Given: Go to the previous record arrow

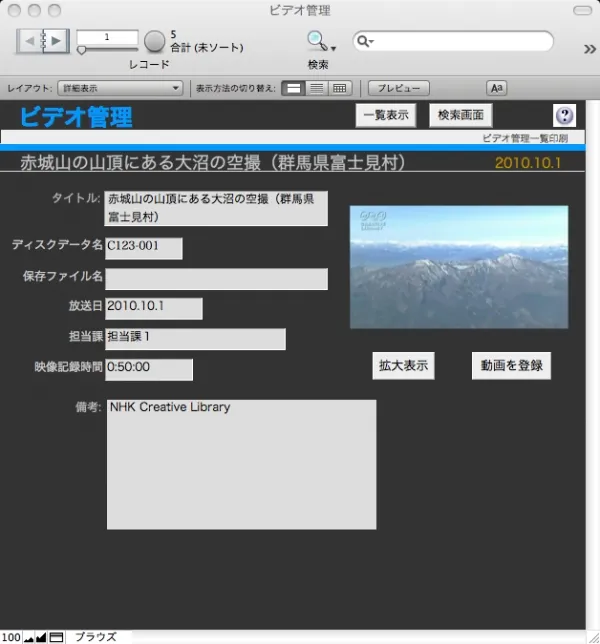Looking at the screenshot, I should (29, 41).
